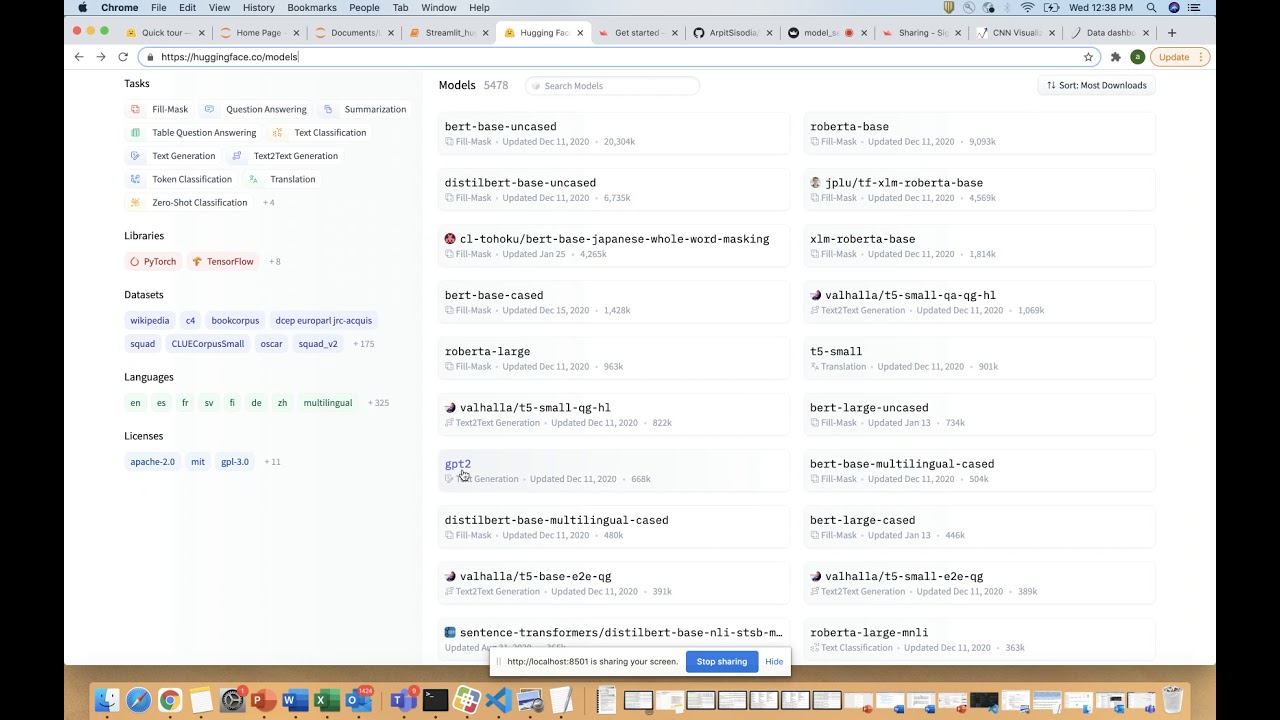Click the Question Answering task icon

click(209, 109)
